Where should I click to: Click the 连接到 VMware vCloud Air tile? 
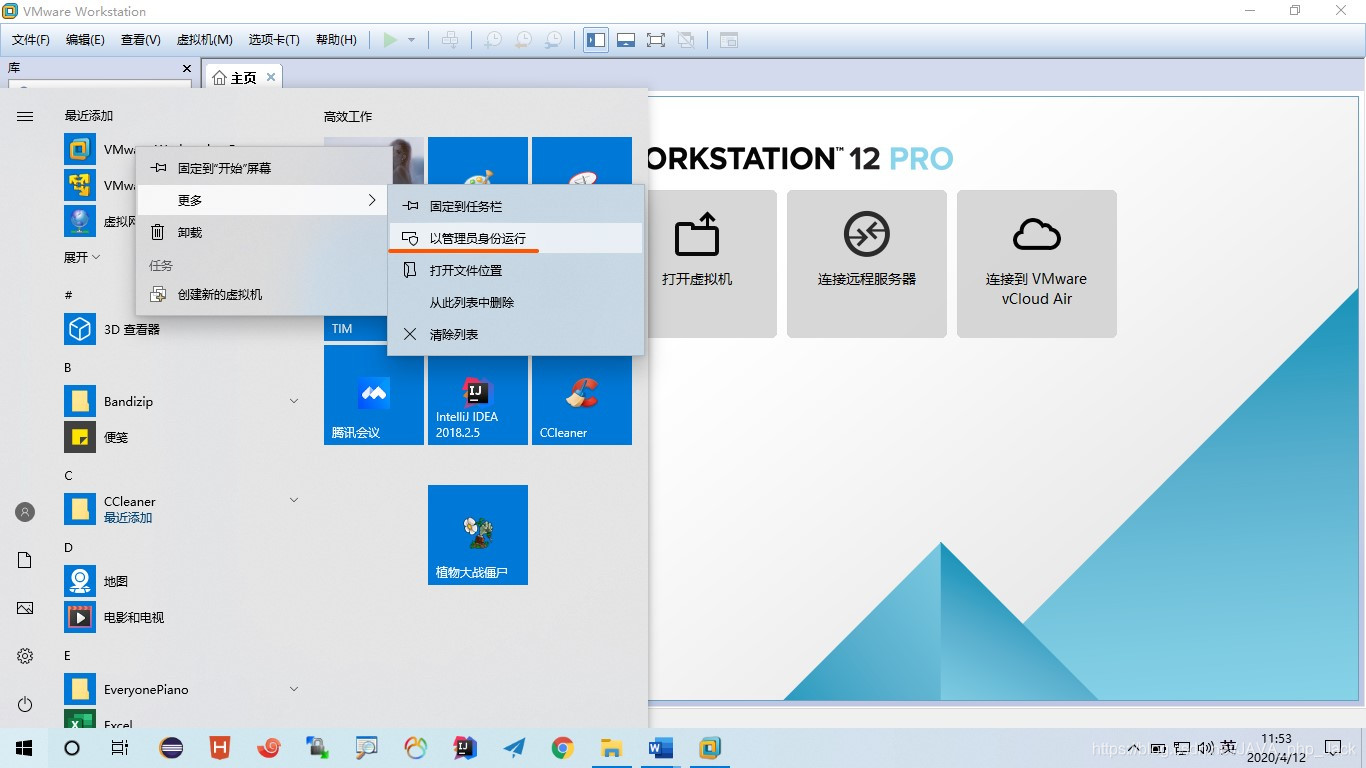(x=1037, y=263)
